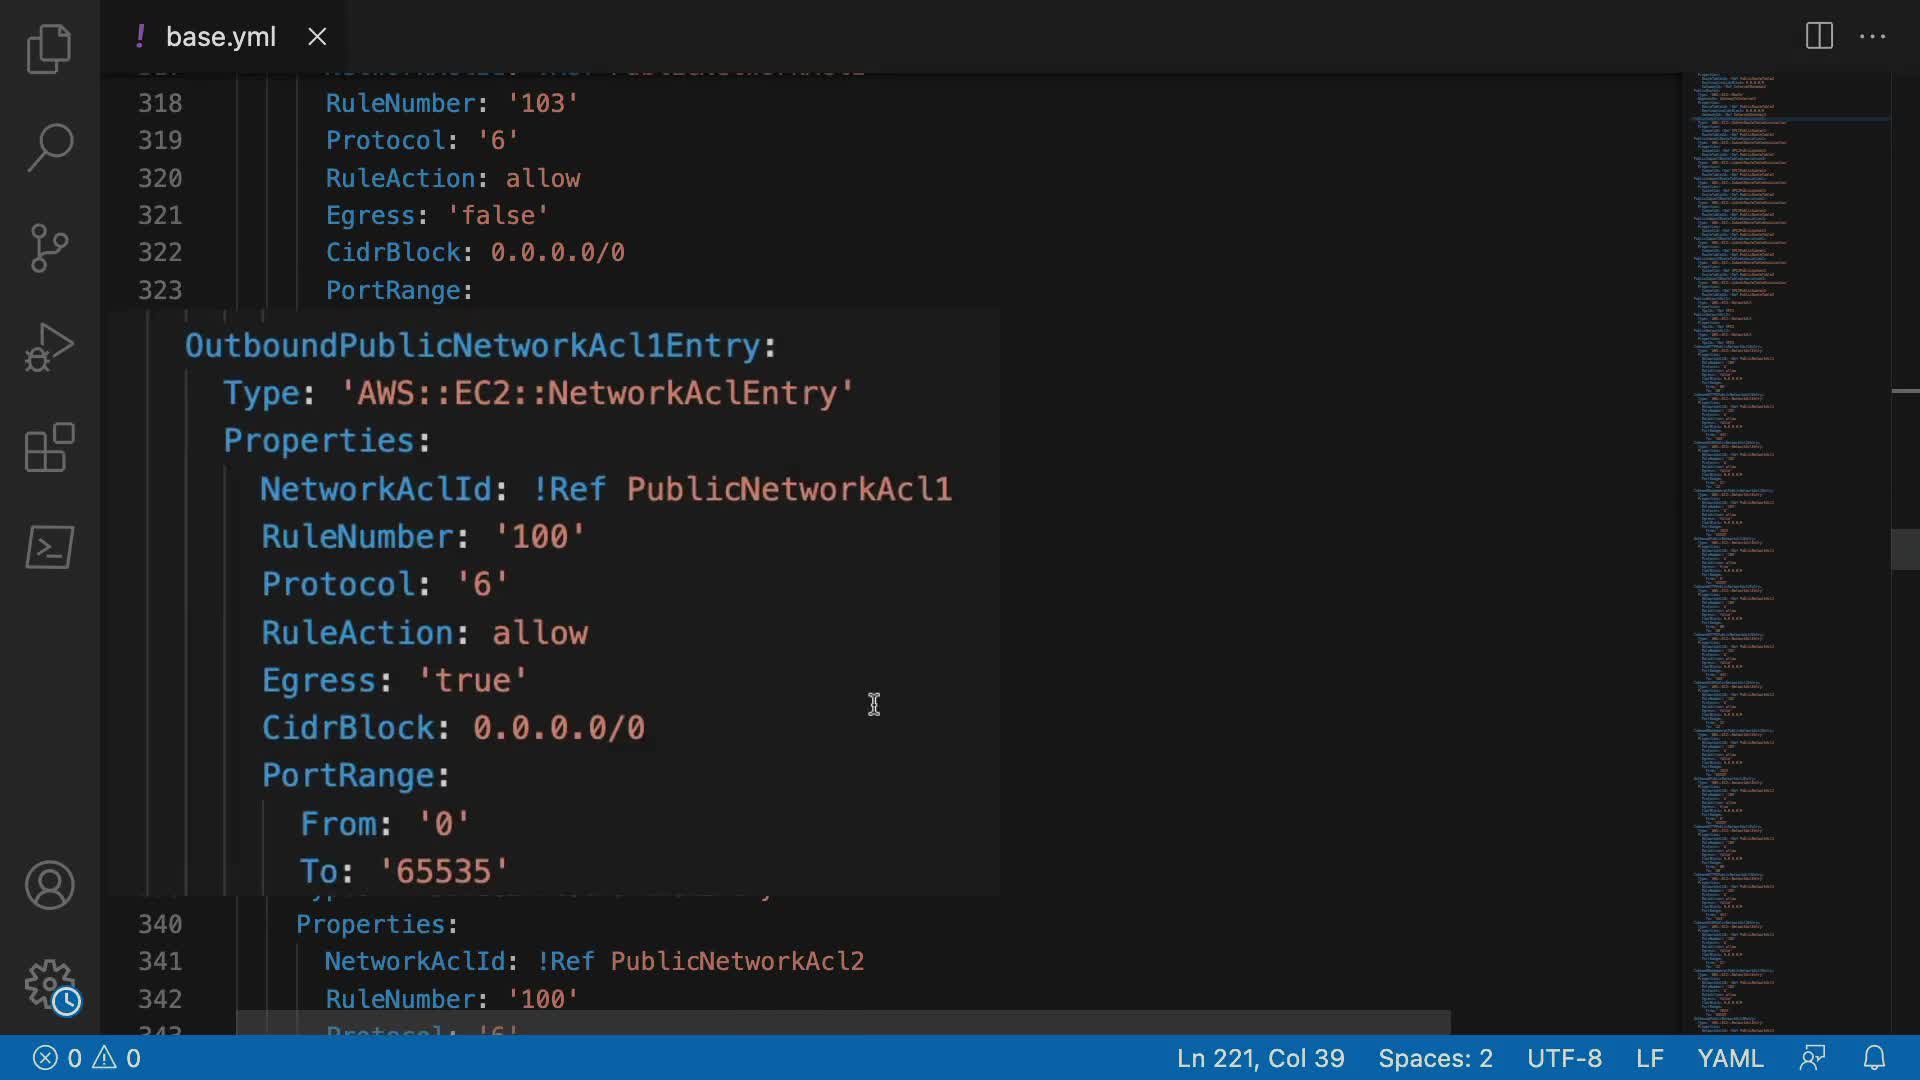The width and height of the screenshot is (1920, 1080).
Task: Change indentation via Spaces: 2
Action: click(1435, 1058)
